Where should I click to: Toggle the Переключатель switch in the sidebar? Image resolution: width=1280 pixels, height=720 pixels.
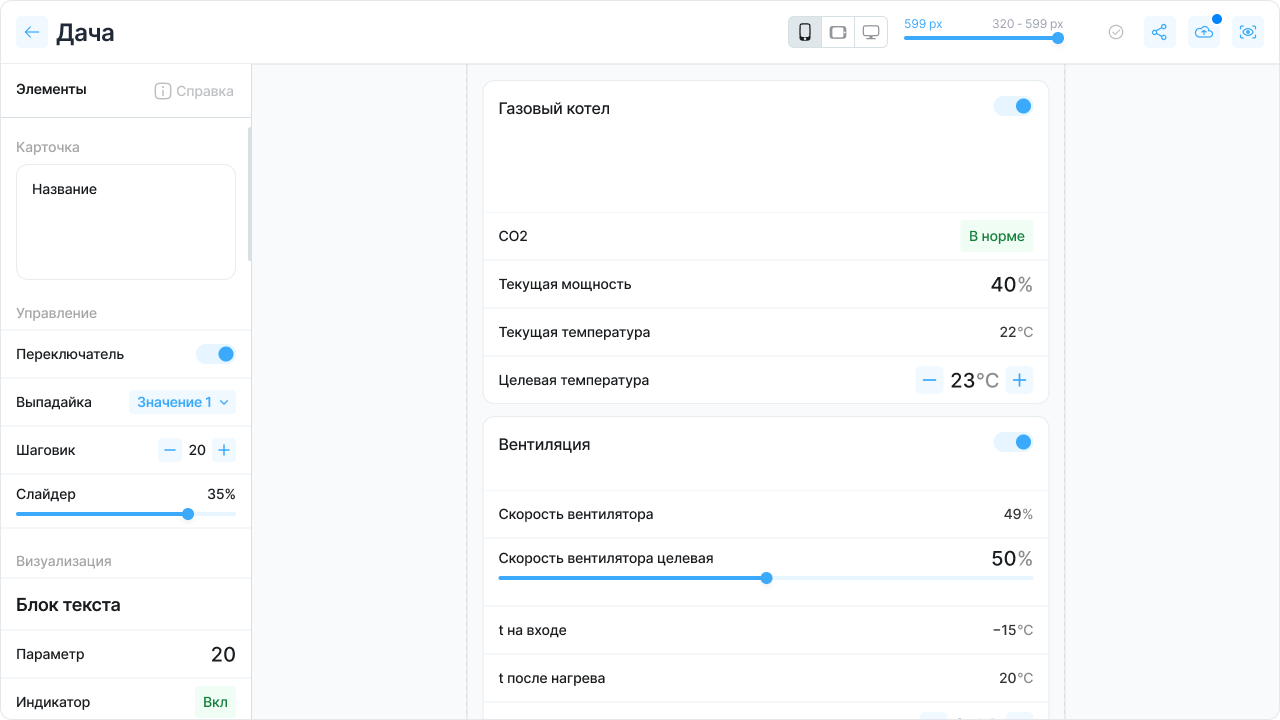pos(215,354)
